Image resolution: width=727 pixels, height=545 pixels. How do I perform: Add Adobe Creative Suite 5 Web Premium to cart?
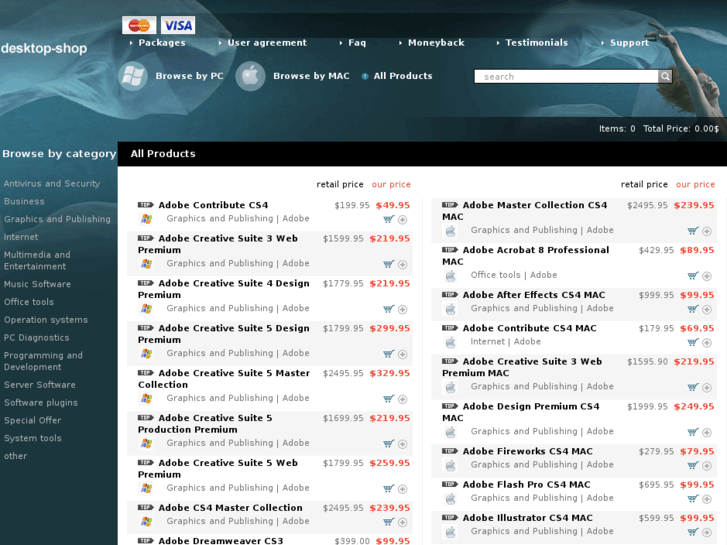click(x=389, y=489)
